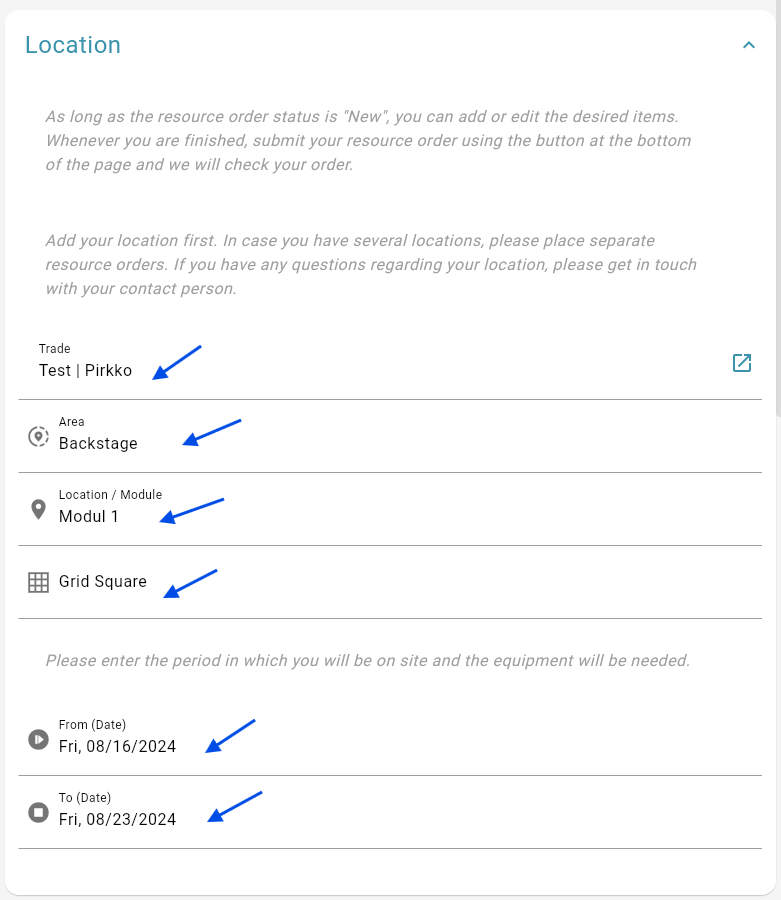The width and height of the screenshot is (781, 900).
Task: Click the Area field label
Action: point(72,421)
